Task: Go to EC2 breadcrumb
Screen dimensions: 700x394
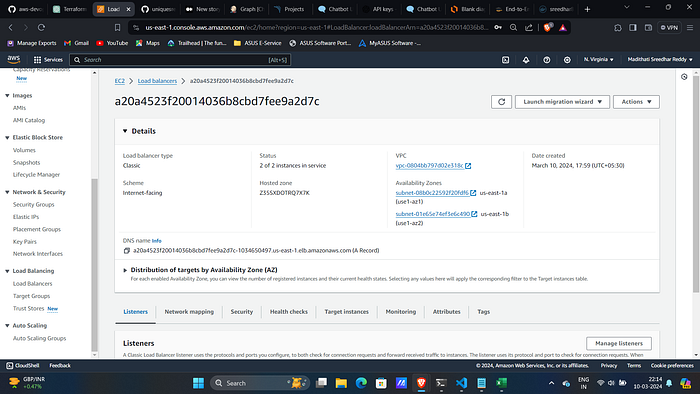Action: coord(120,81)
